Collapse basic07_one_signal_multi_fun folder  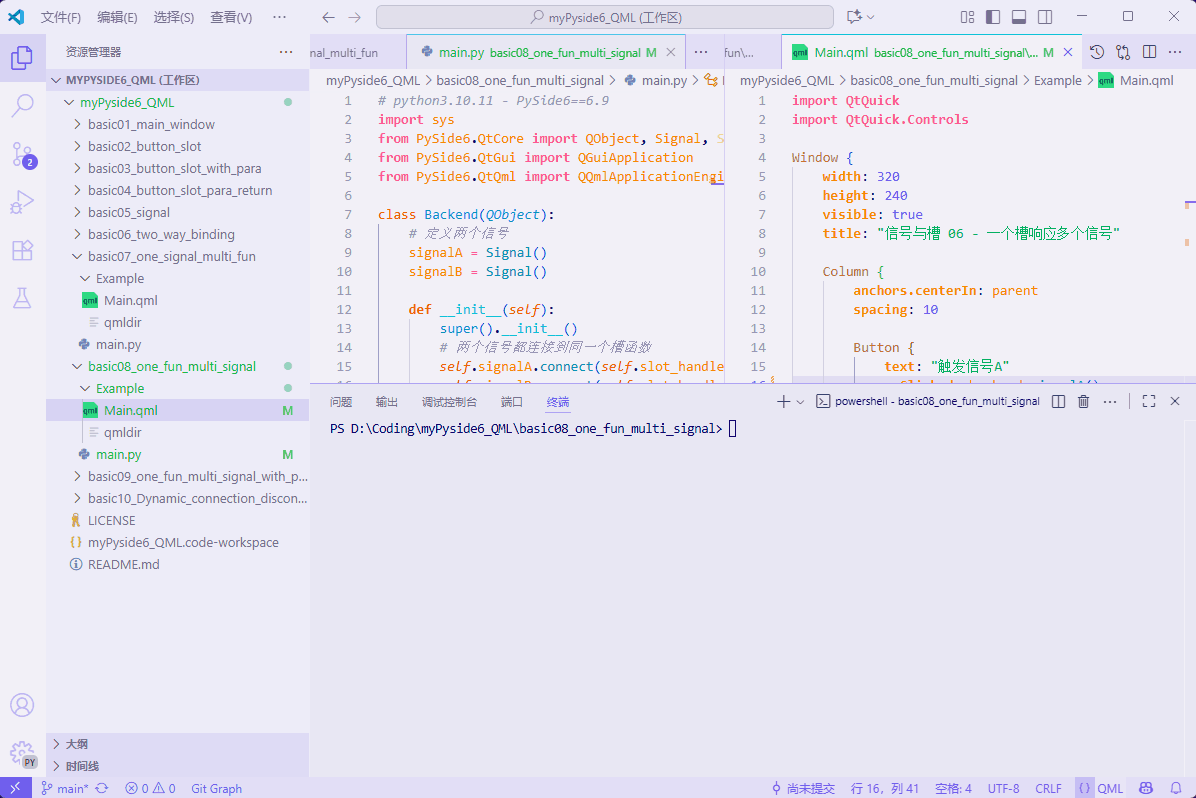tap(177, 256)
